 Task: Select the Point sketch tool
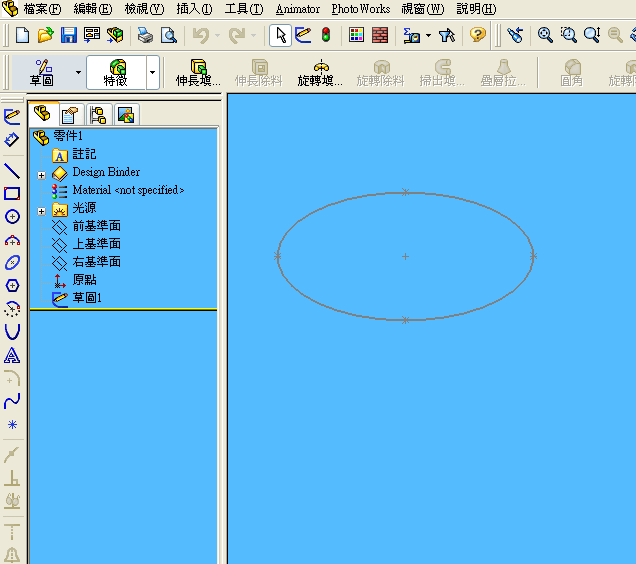click(12, 425)
